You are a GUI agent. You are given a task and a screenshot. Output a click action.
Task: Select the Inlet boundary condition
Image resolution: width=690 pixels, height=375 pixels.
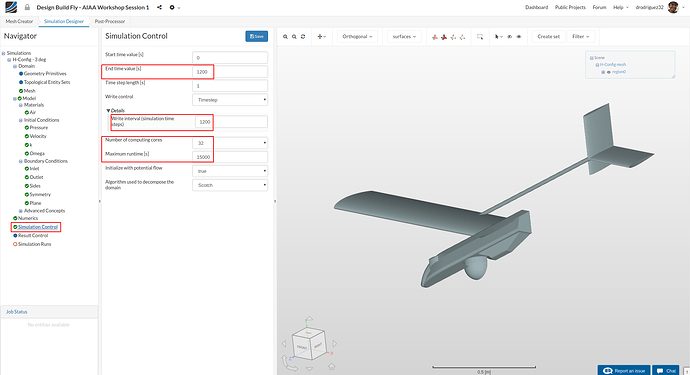[x=34, y=169]
